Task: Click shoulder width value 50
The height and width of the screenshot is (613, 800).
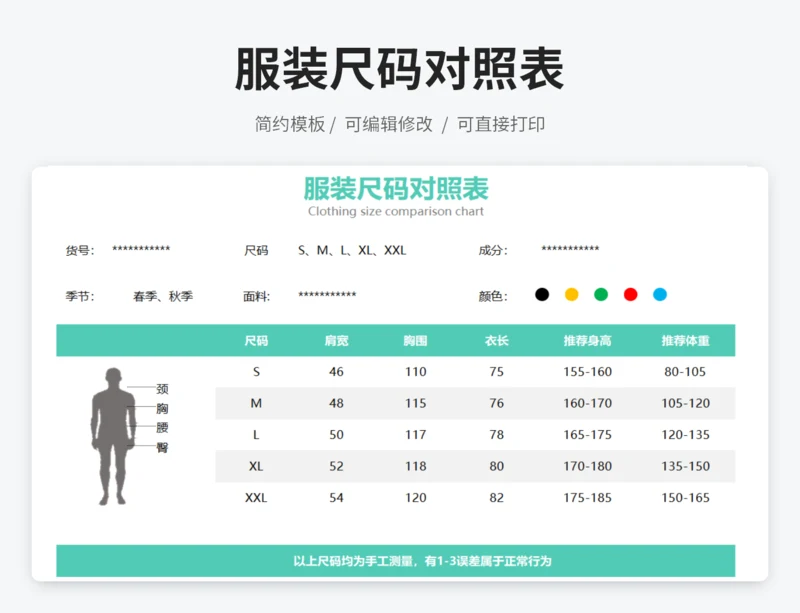Action: (336, 435)
